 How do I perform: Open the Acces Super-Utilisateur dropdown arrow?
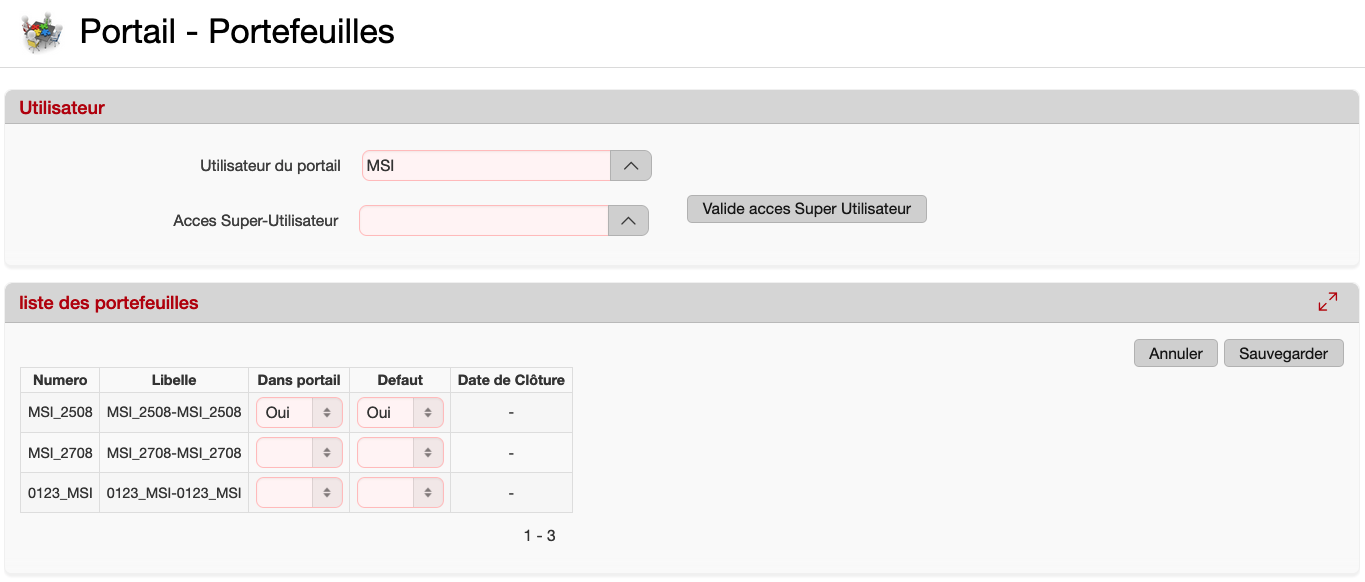tap(628, 221)
